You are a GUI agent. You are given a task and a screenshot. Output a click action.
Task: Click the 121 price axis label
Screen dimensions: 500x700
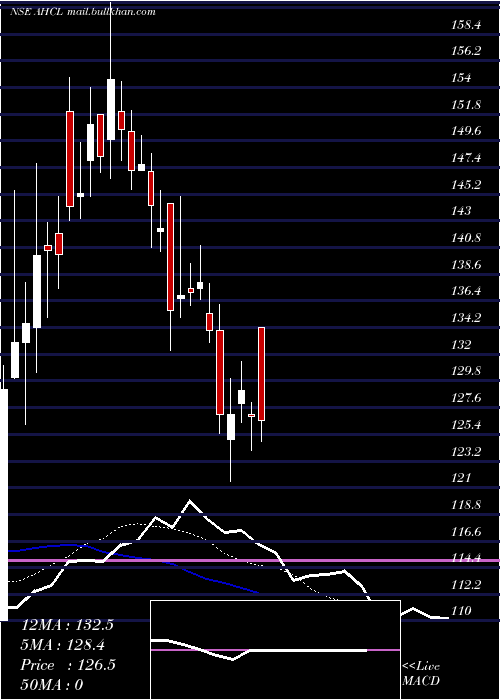tap(462, 478)
